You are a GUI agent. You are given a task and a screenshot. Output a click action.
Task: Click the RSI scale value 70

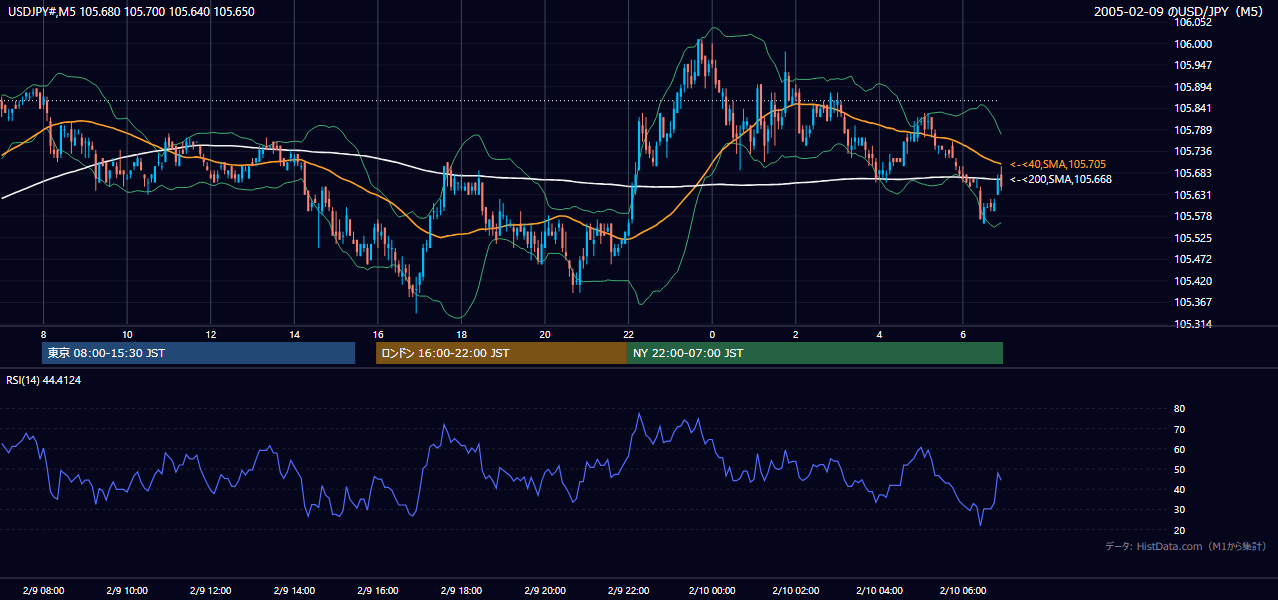coord(1180,429)
